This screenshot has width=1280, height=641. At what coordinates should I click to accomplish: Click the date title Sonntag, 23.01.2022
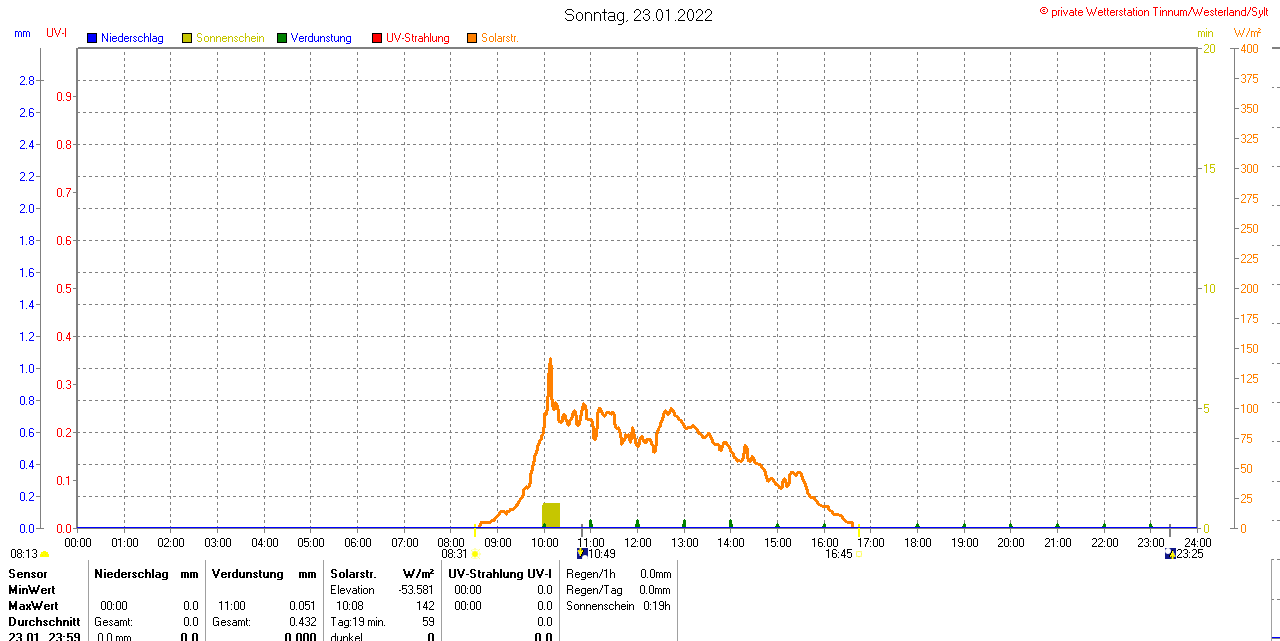click(x=638, y=15)
